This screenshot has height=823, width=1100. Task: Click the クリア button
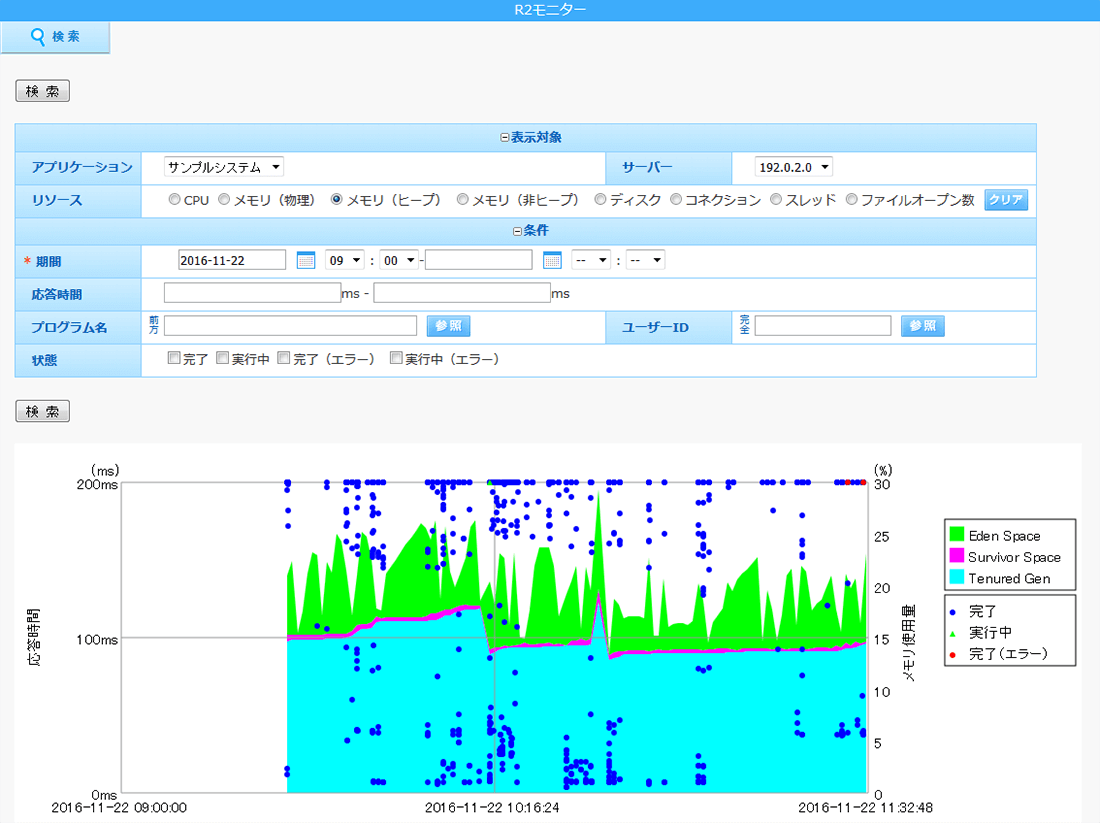pyautogui.click(x=1006, y=200)
